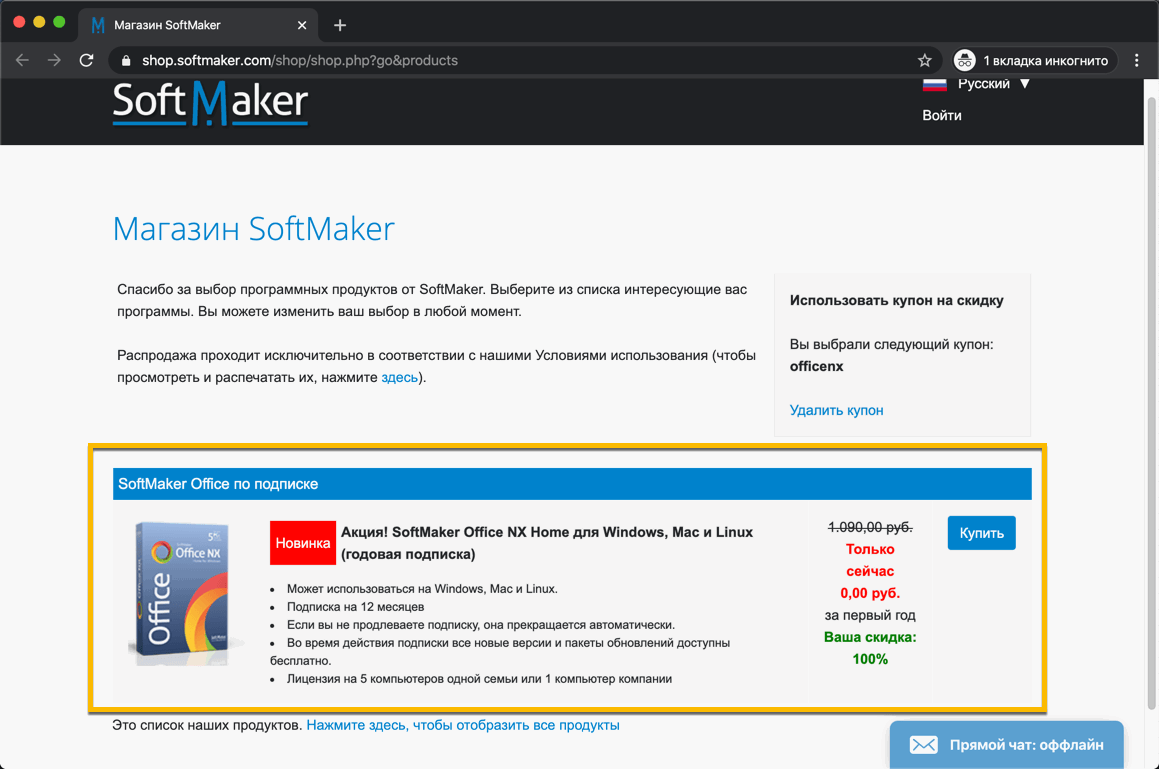Close the Магазин SoftMaker tab
Screen dimensions: 1159x769
tap(302, 25)
